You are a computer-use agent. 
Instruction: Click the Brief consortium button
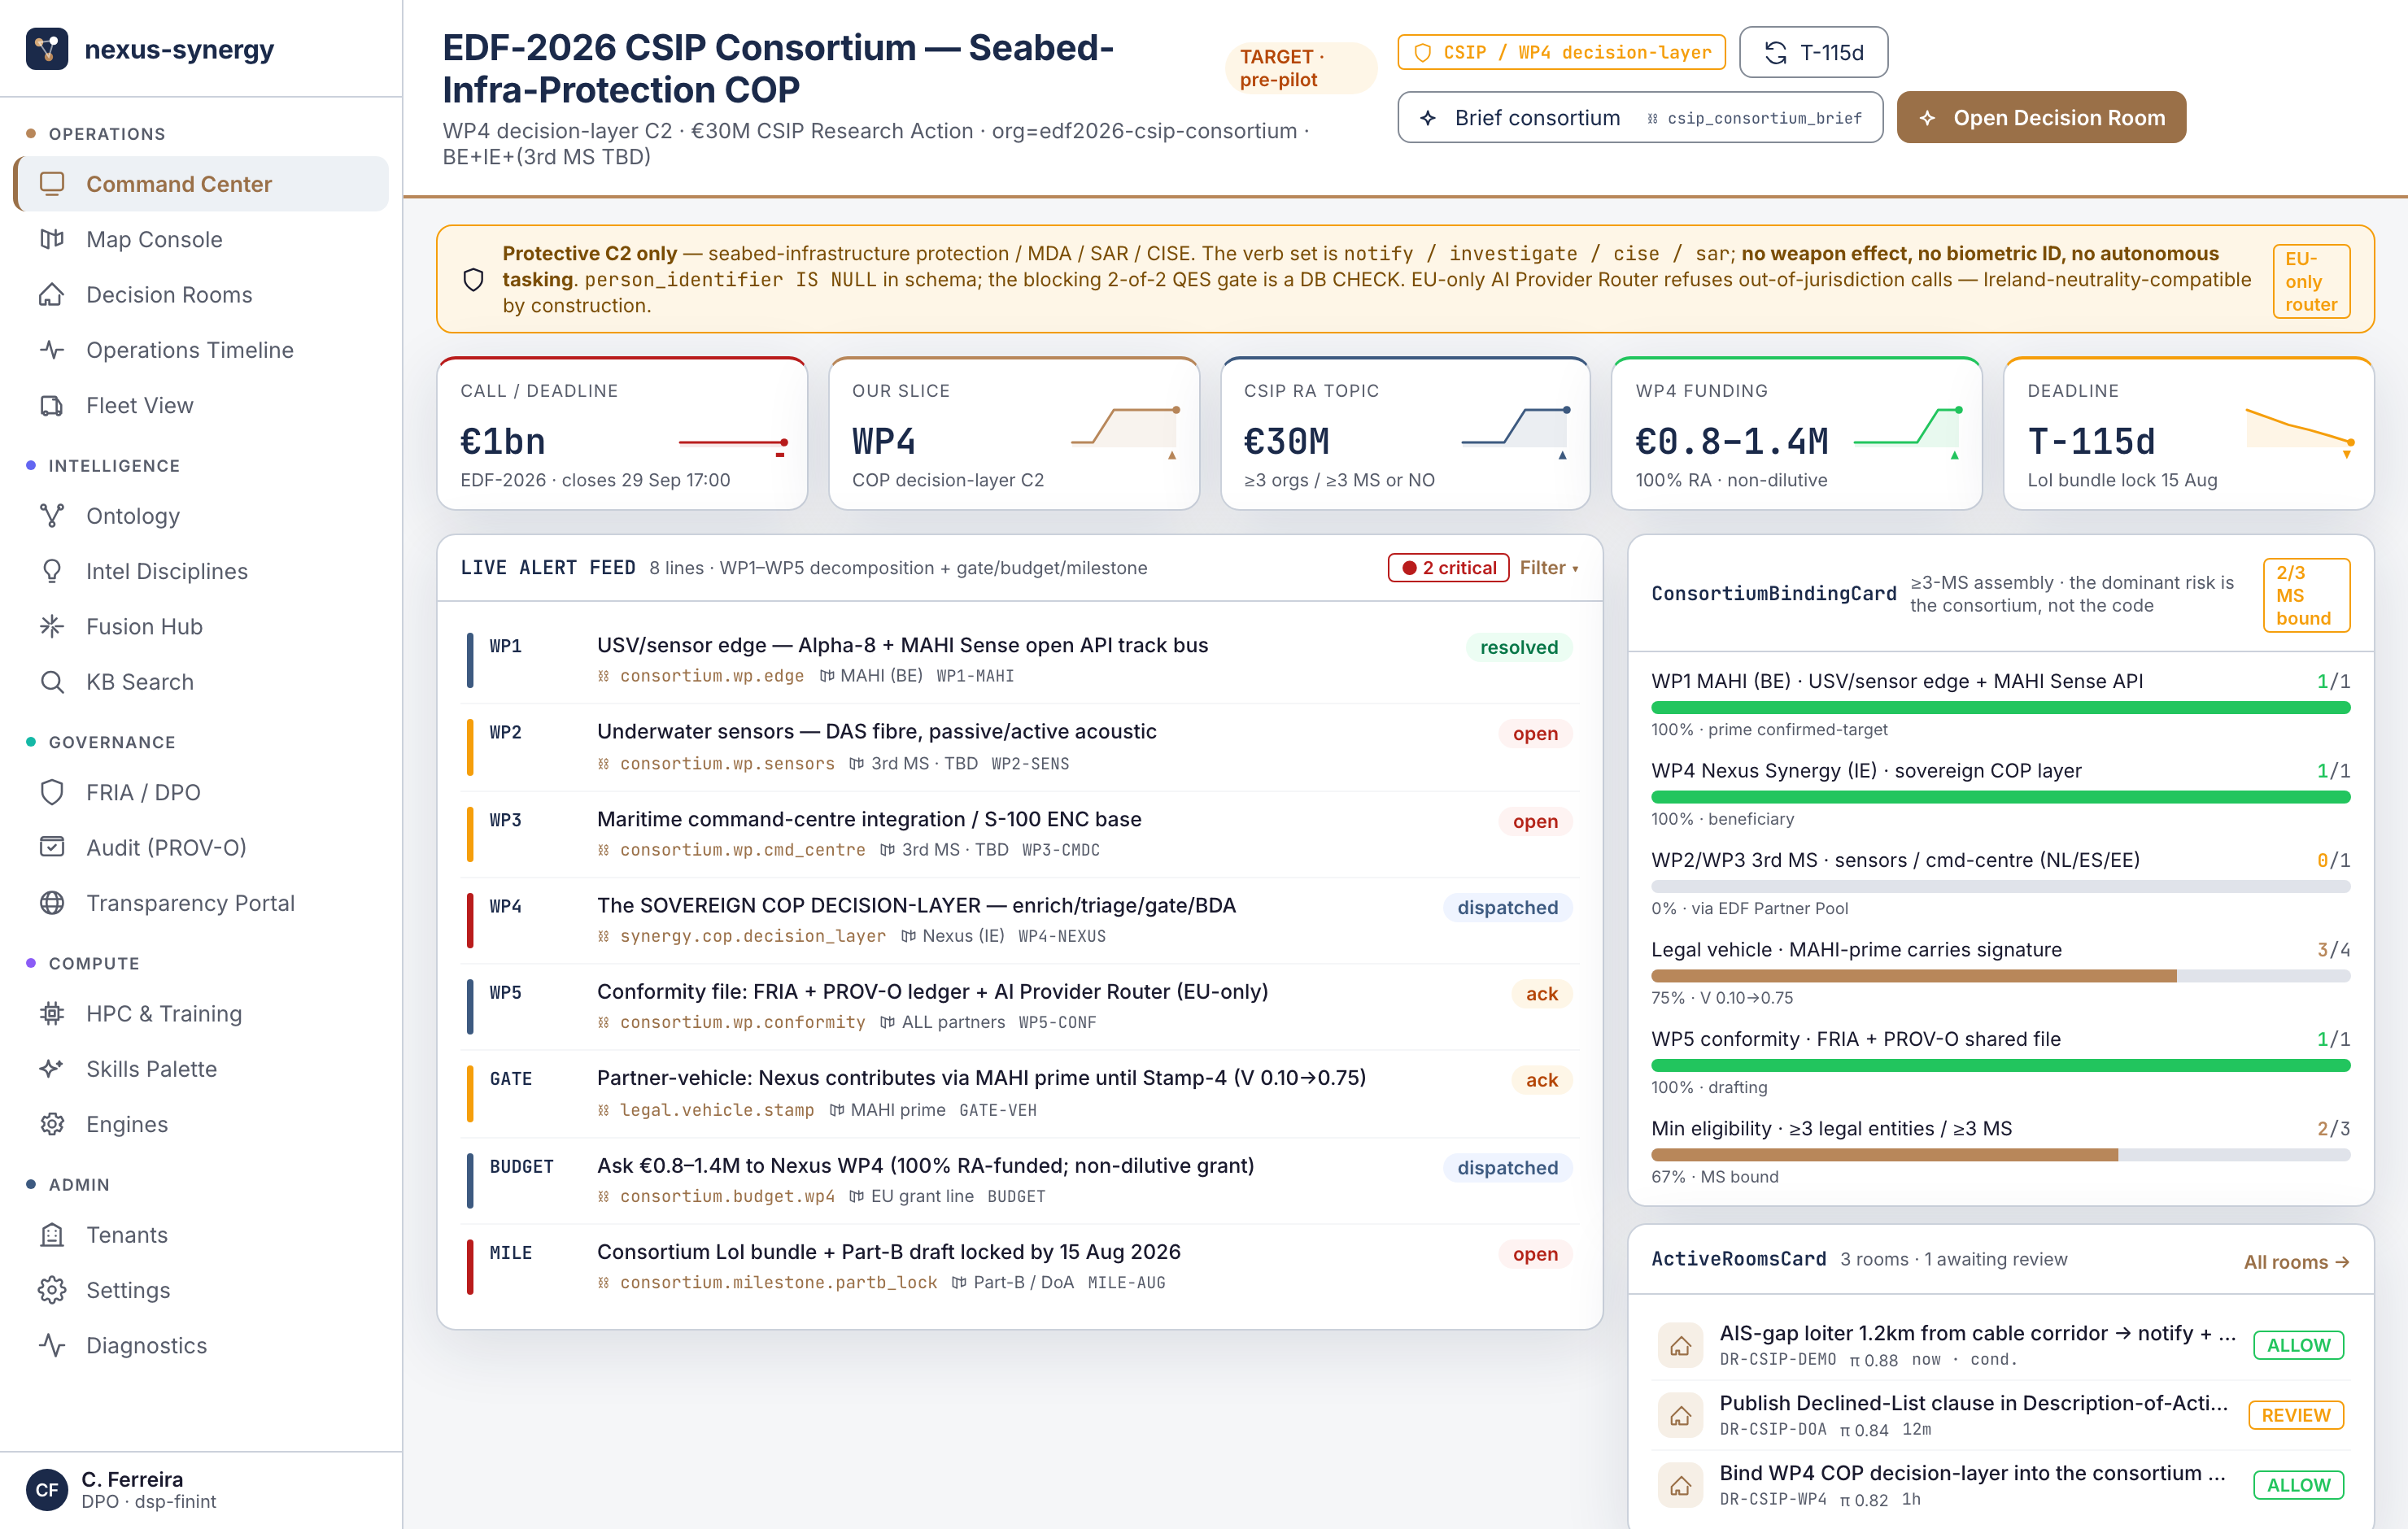[1640, 118]
